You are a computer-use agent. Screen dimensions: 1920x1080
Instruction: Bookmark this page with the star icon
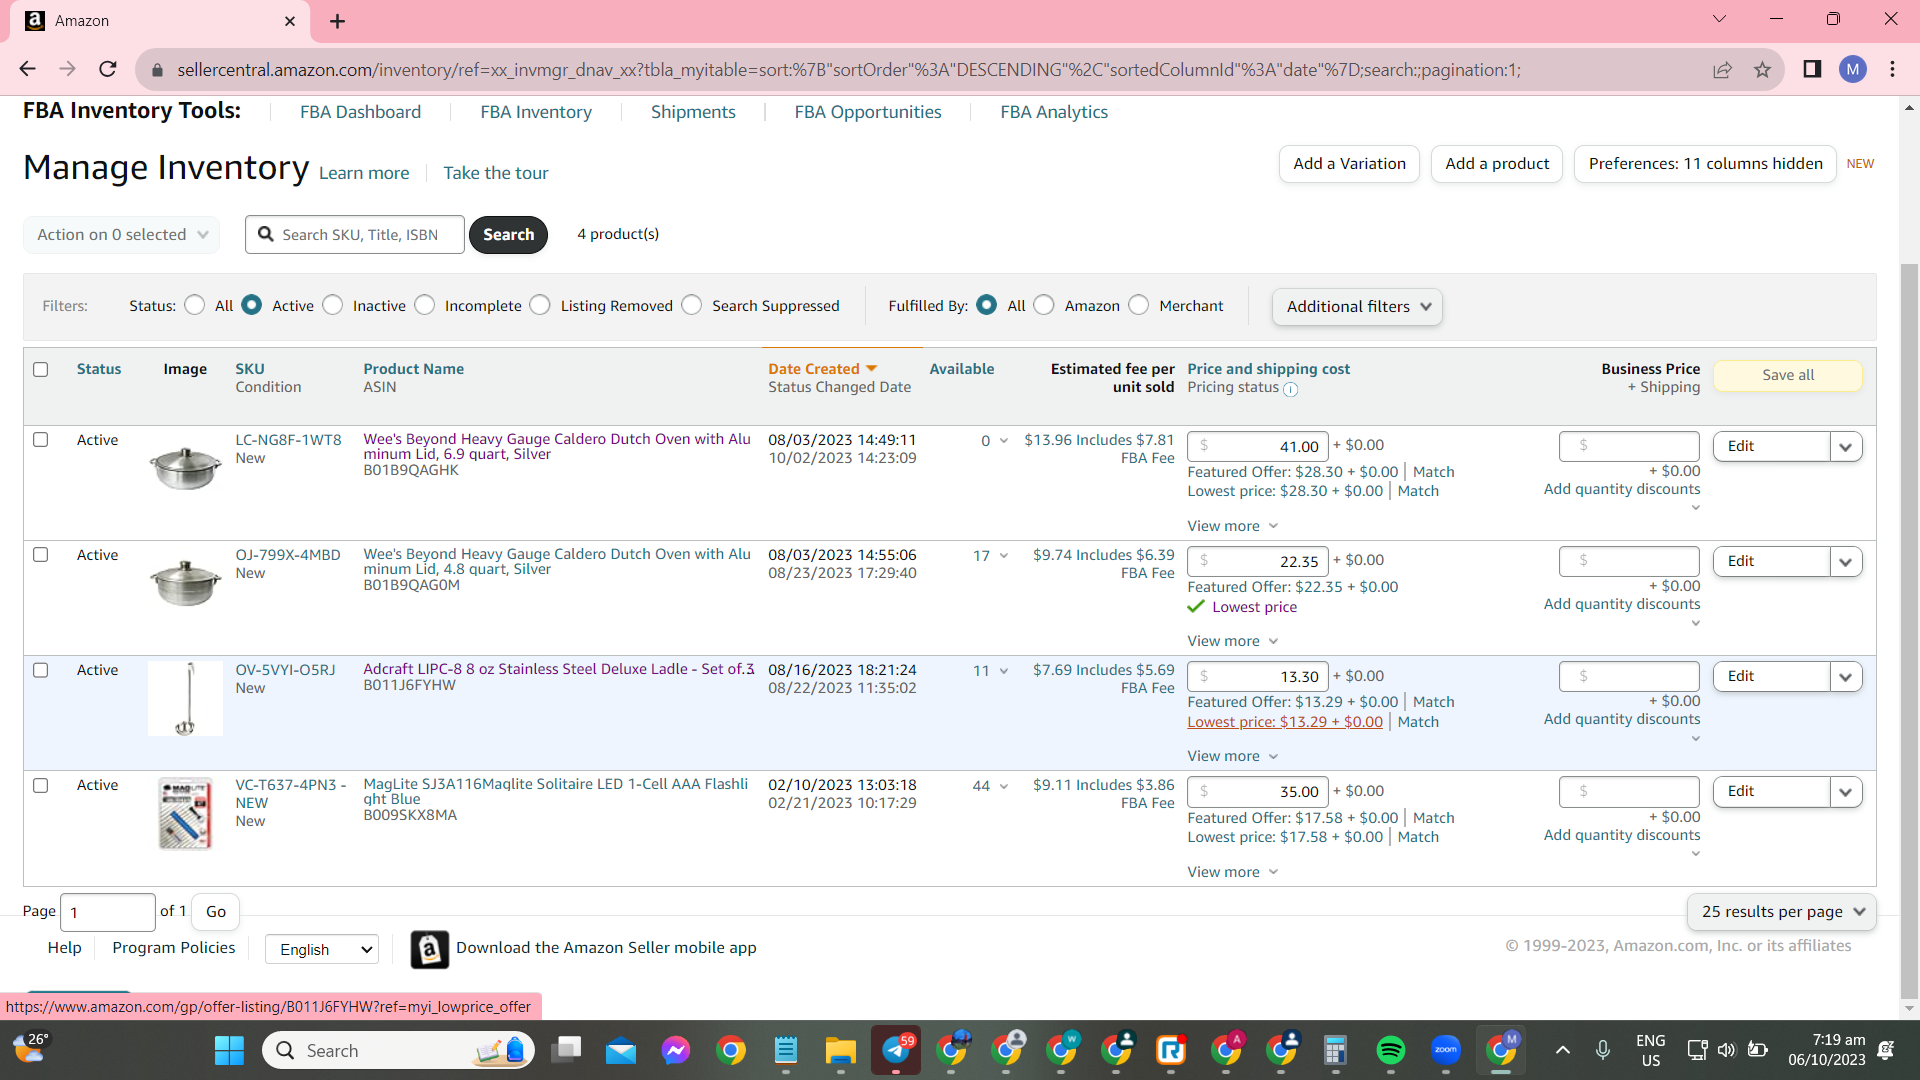coord(1762,69)
